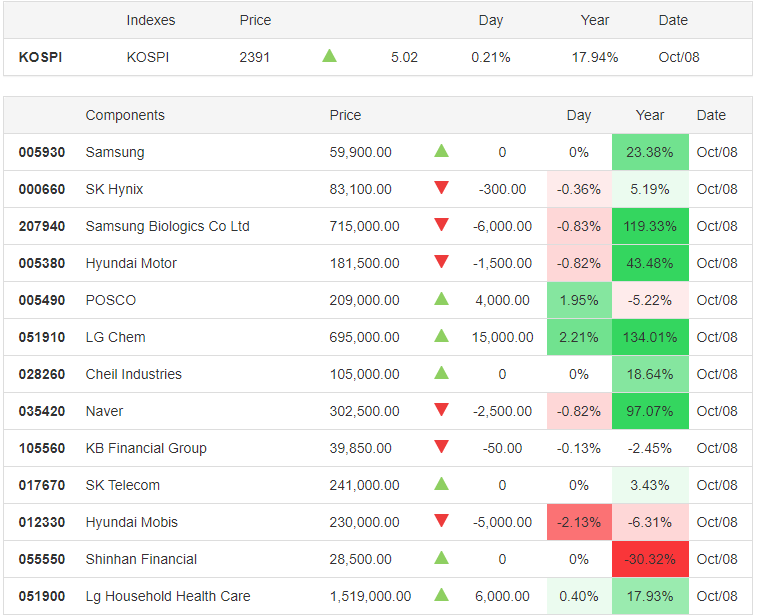The height and width of the screenshot is (615, 757).
Task: Click ticker code 051910
Action: [42, 337]
